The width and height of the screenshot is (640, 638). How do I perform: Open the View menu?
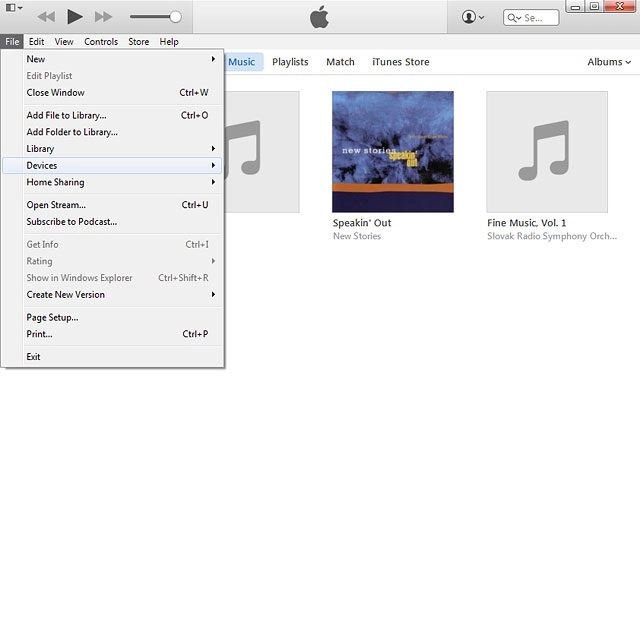[64, 42]
